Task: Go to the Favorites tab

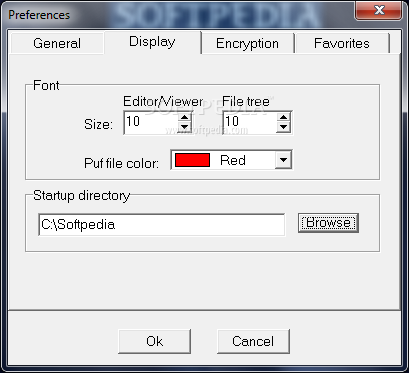Action: pyautogui.click(x=342, y=43)
